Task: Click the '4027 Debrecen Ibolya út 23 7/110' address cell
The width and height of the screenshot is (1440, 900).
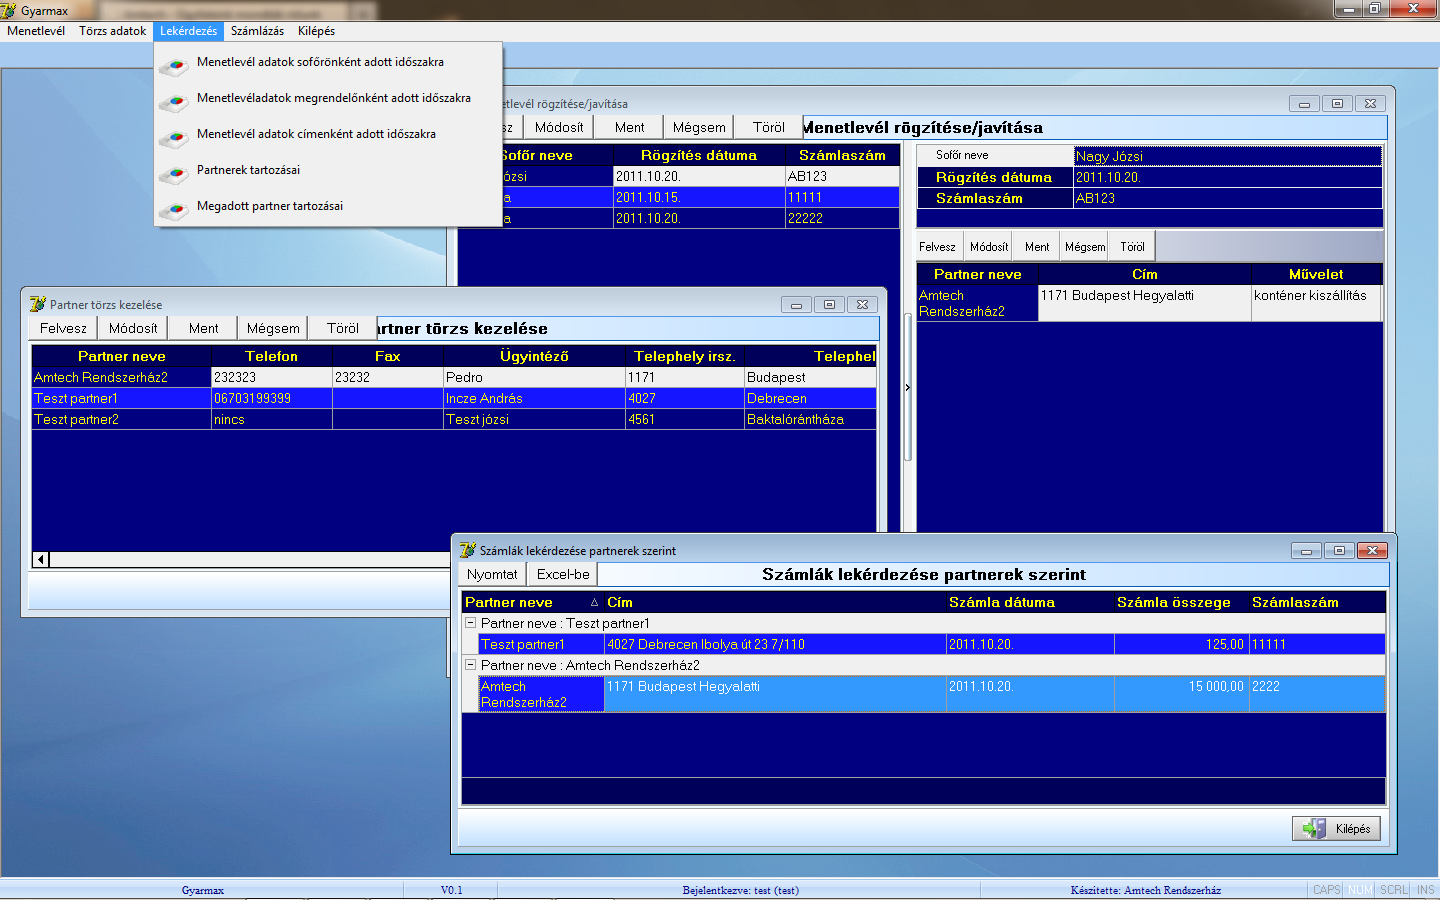Action: pos(775,644)
